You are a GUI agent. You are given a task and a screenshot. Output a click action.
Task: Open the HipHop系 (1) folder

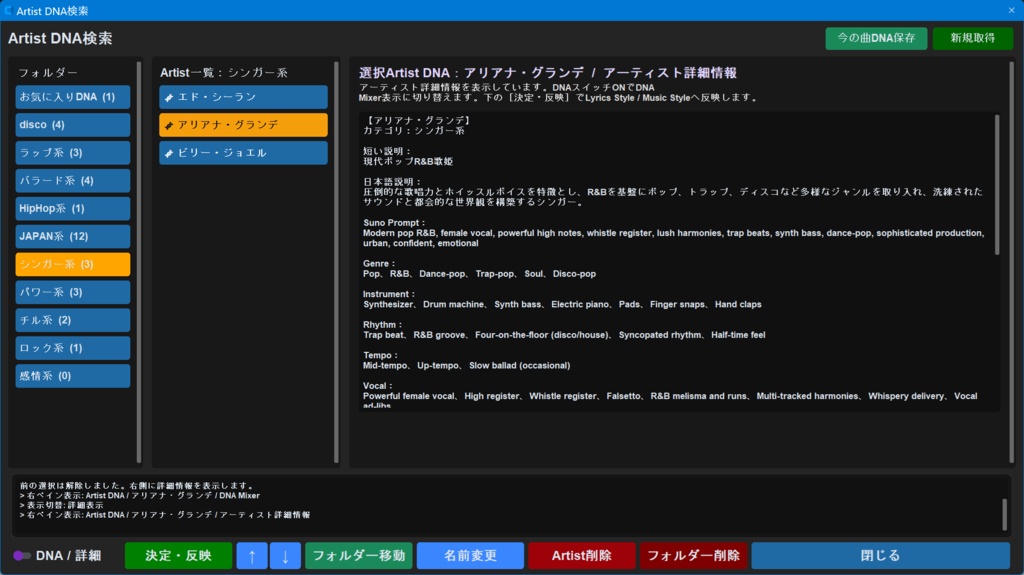coord(72,208)
